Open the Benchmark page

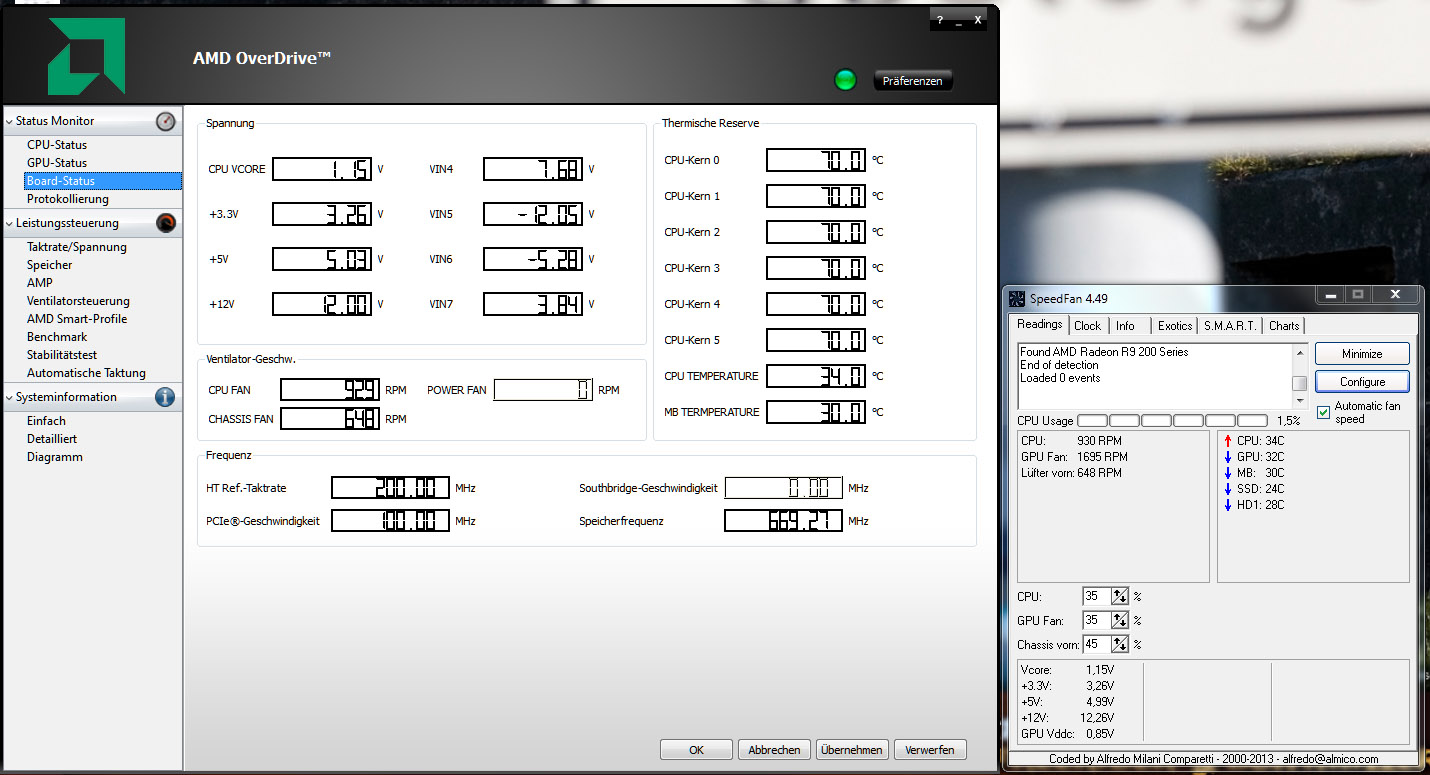point(57,337)
